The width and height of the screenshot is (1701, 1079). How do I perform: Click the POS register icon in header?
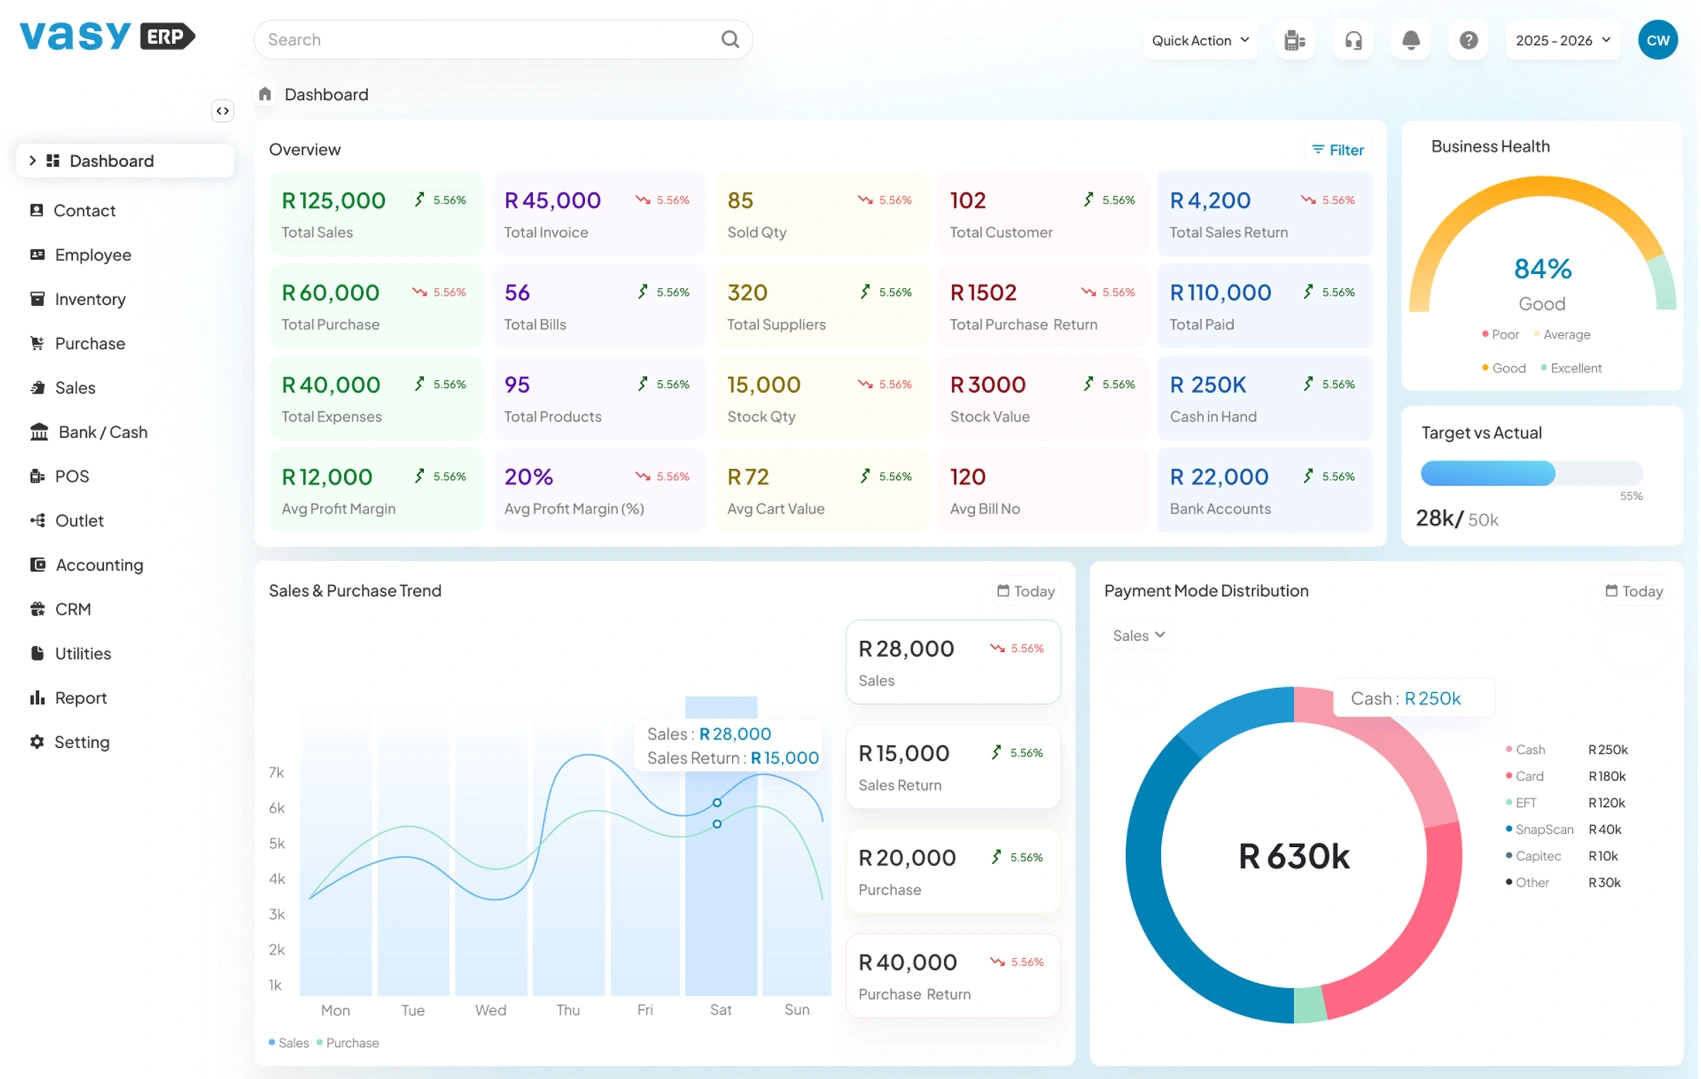(x=1295, y=40)
